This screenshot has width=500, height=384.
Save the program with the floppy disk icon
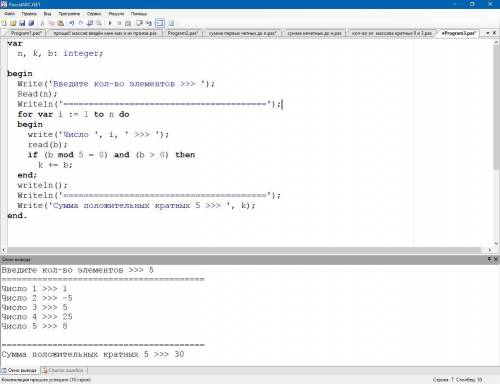(x=22, y=23)
